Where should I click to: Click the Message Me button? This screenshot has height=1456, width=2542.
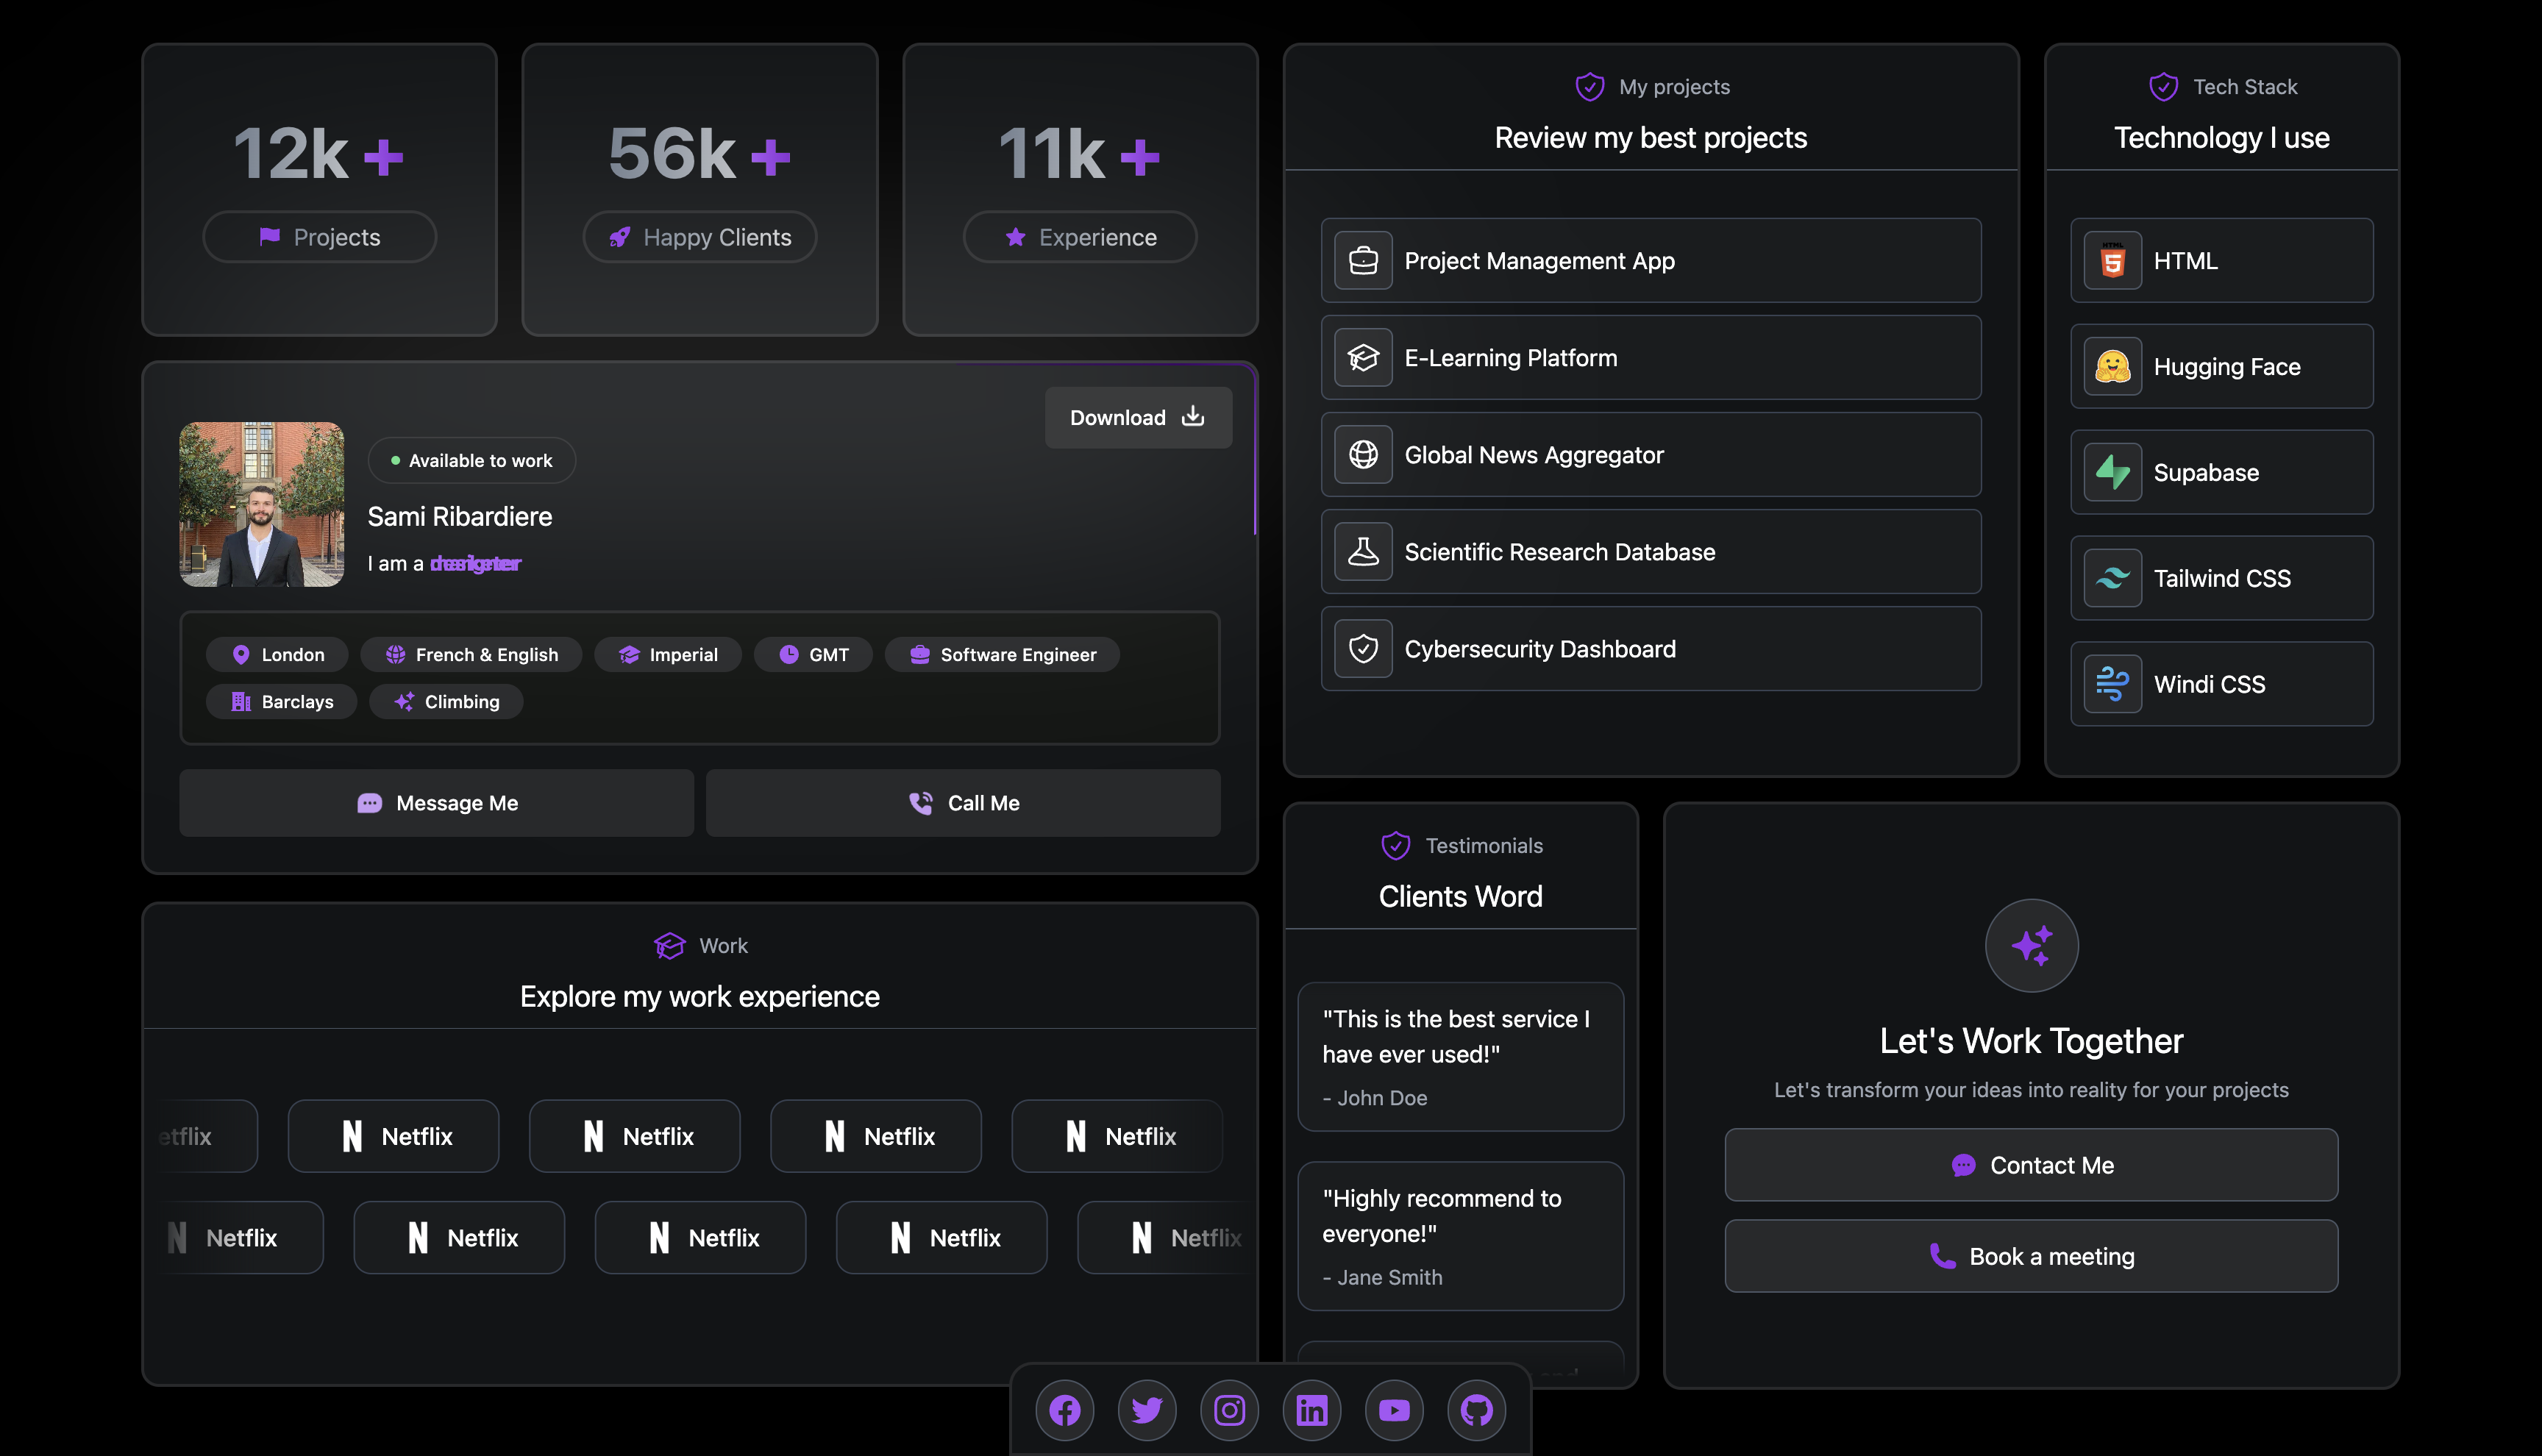pos(436,803)
